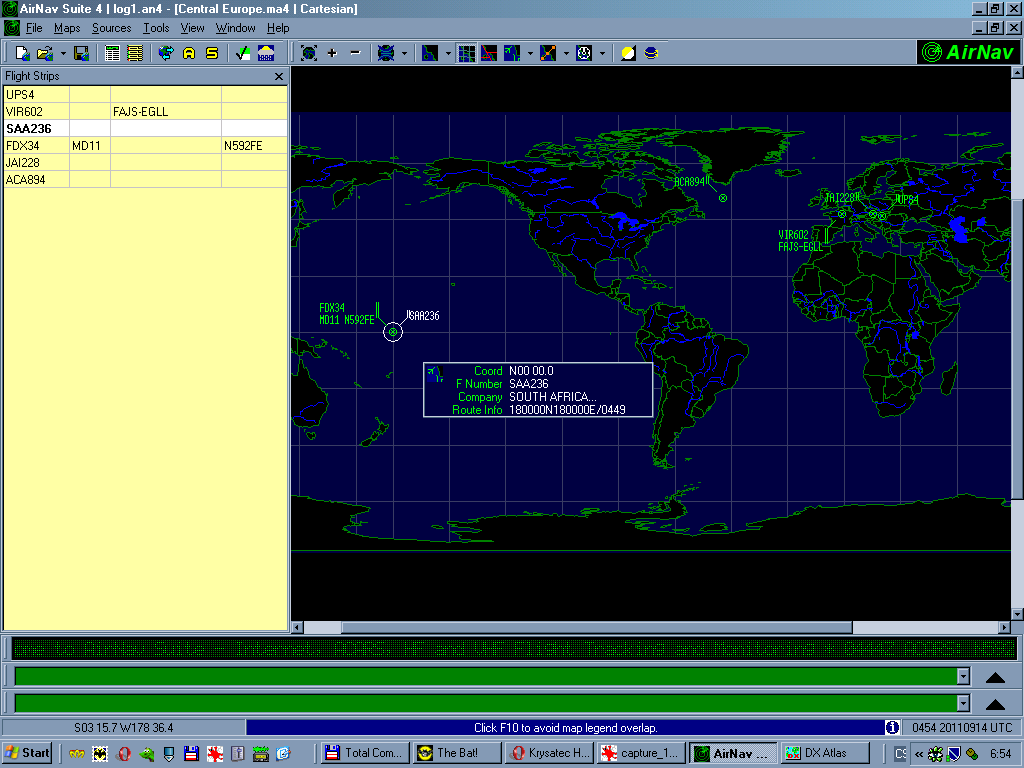This screenshot has width=1024, height=768.
Task: Open dropdown beside map projection icon
Action: [x=404, y=53]
